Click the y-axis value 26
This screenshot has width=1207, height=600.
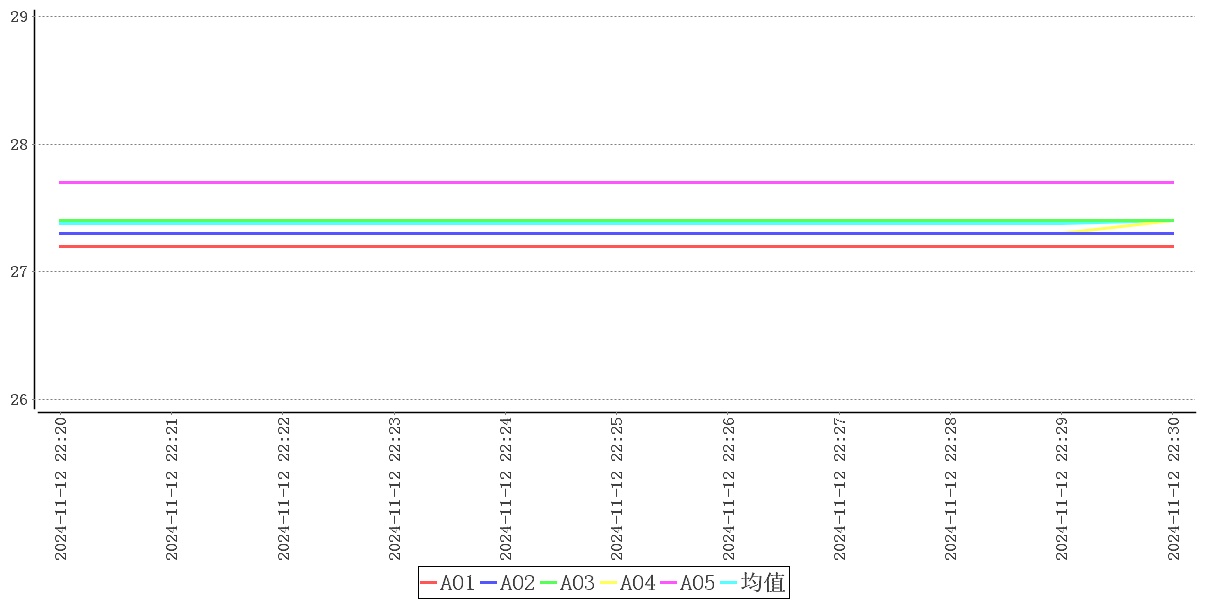18,400
